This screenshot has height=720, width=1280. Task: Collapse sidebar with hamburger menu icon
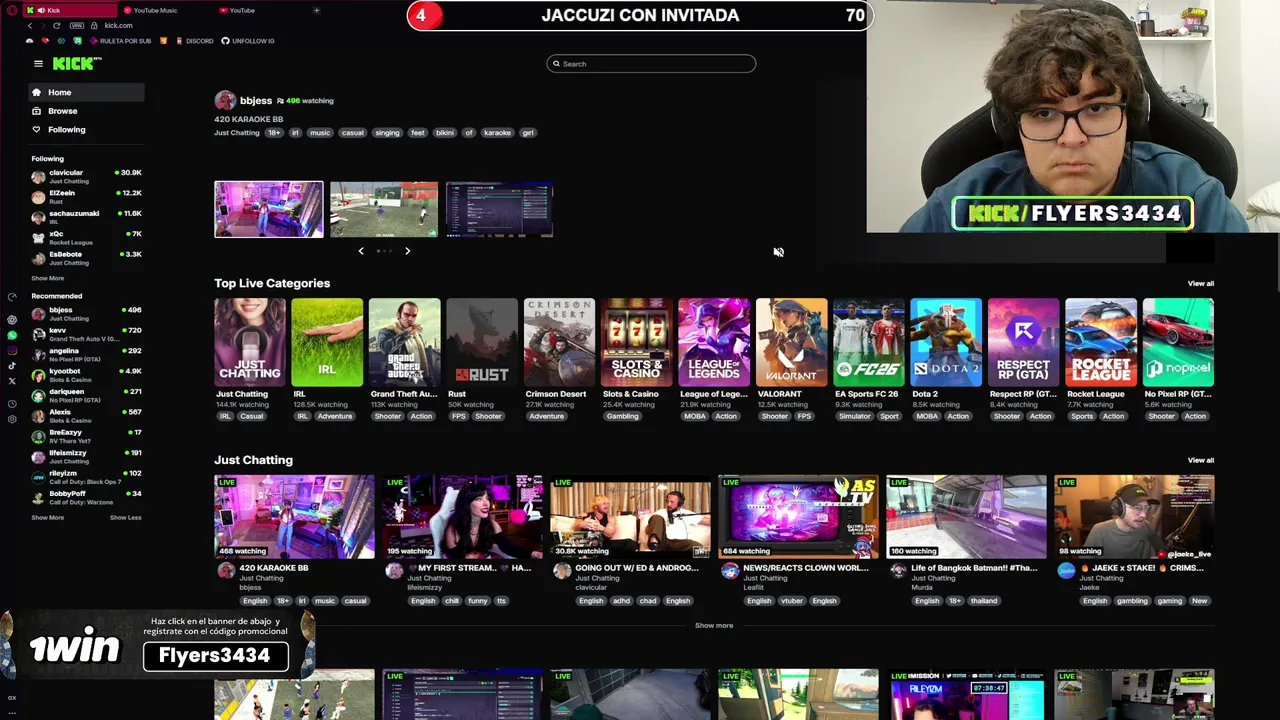pos(38,64)
